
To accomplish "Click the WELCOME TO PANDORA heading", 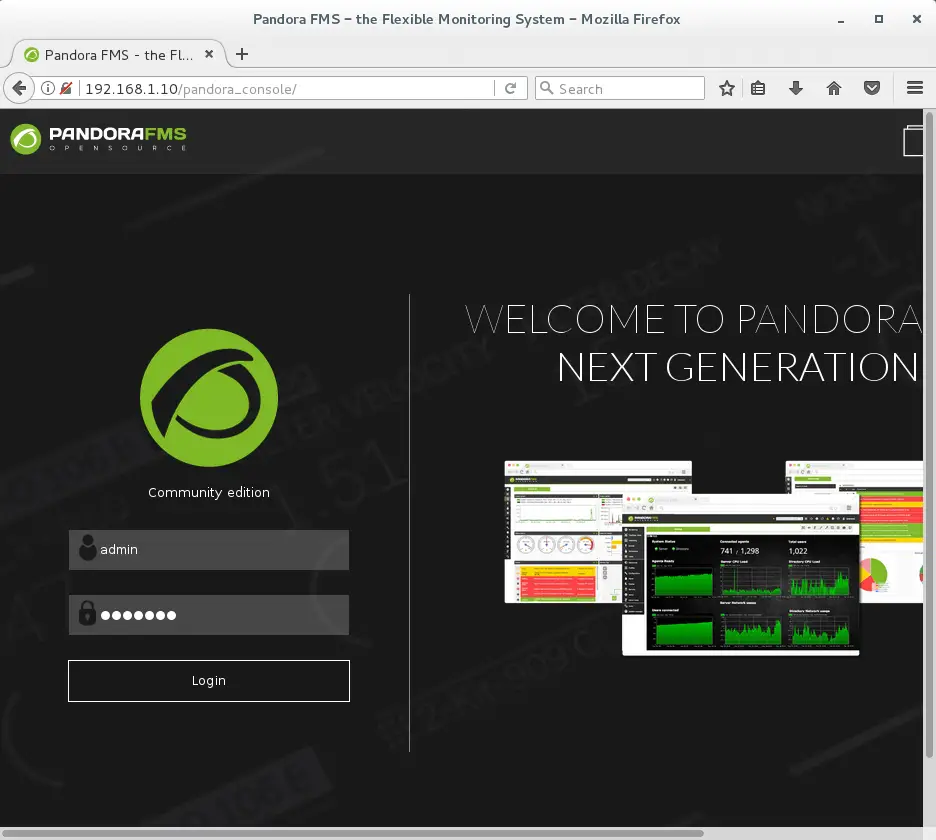I will (x=694, y=319).
